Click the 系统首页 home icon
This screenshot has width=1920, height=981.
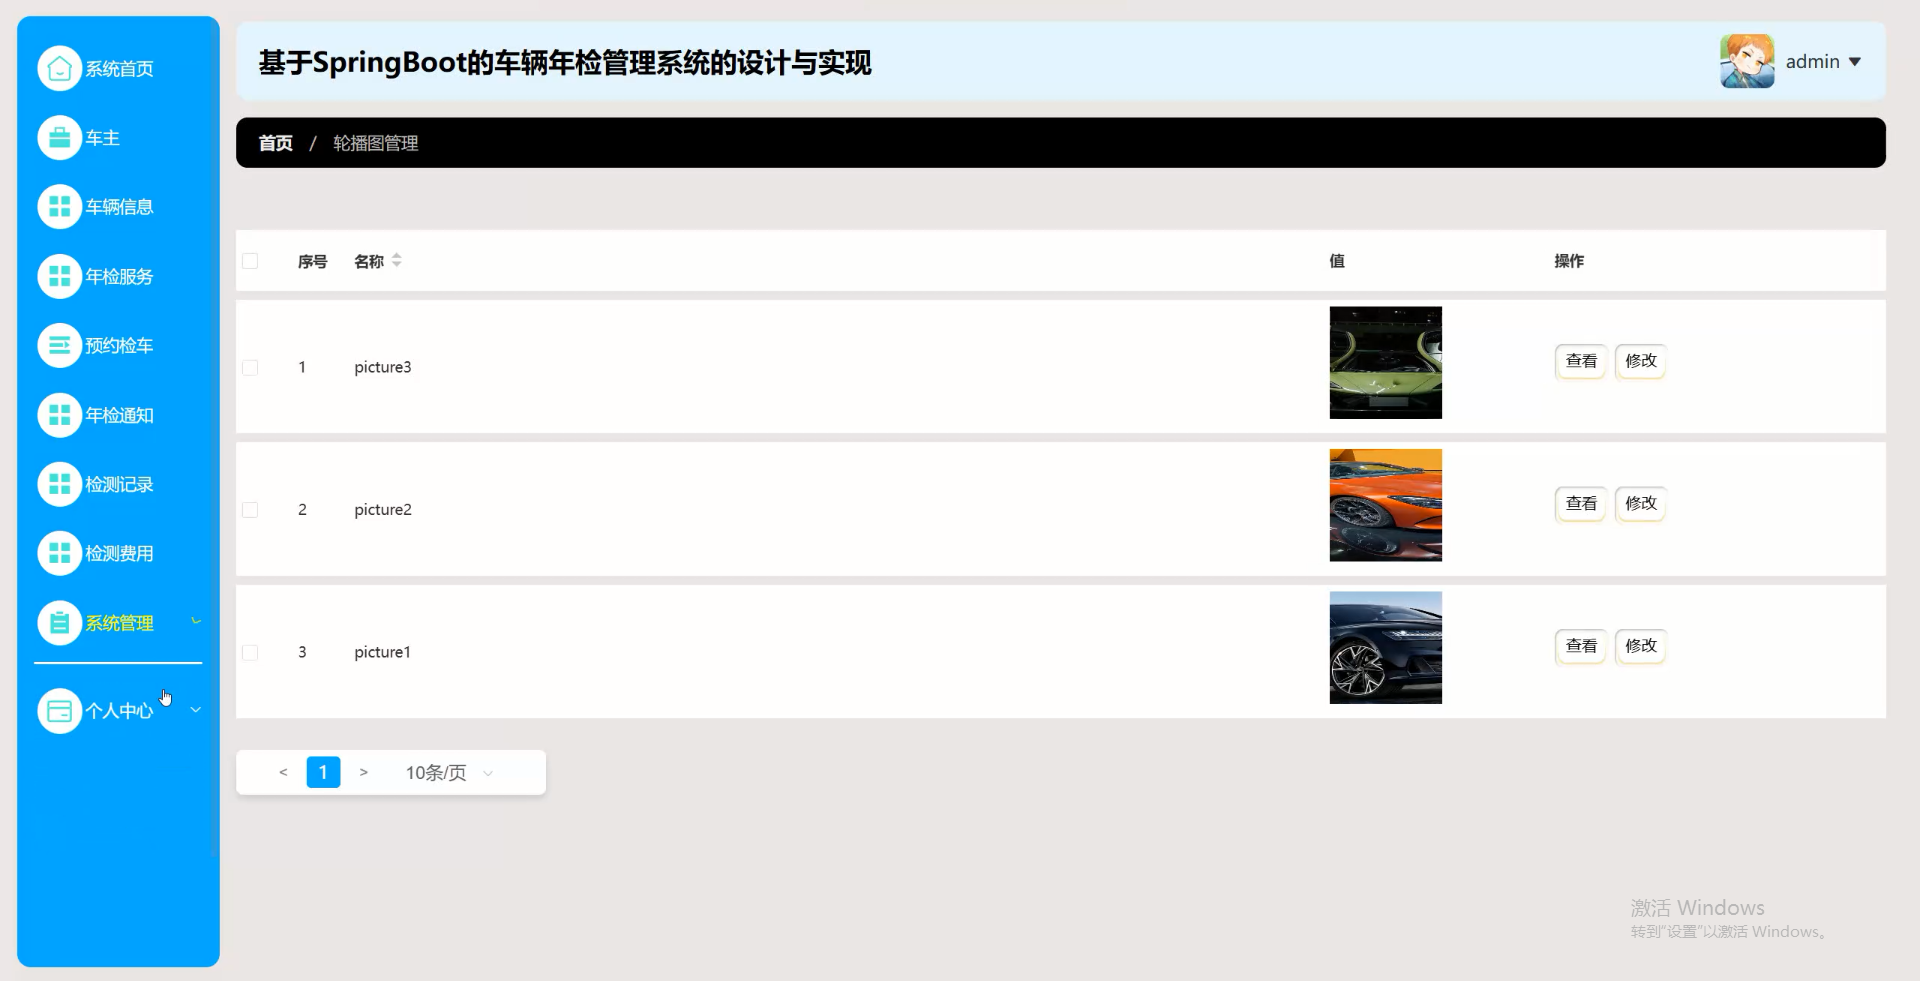59,68
